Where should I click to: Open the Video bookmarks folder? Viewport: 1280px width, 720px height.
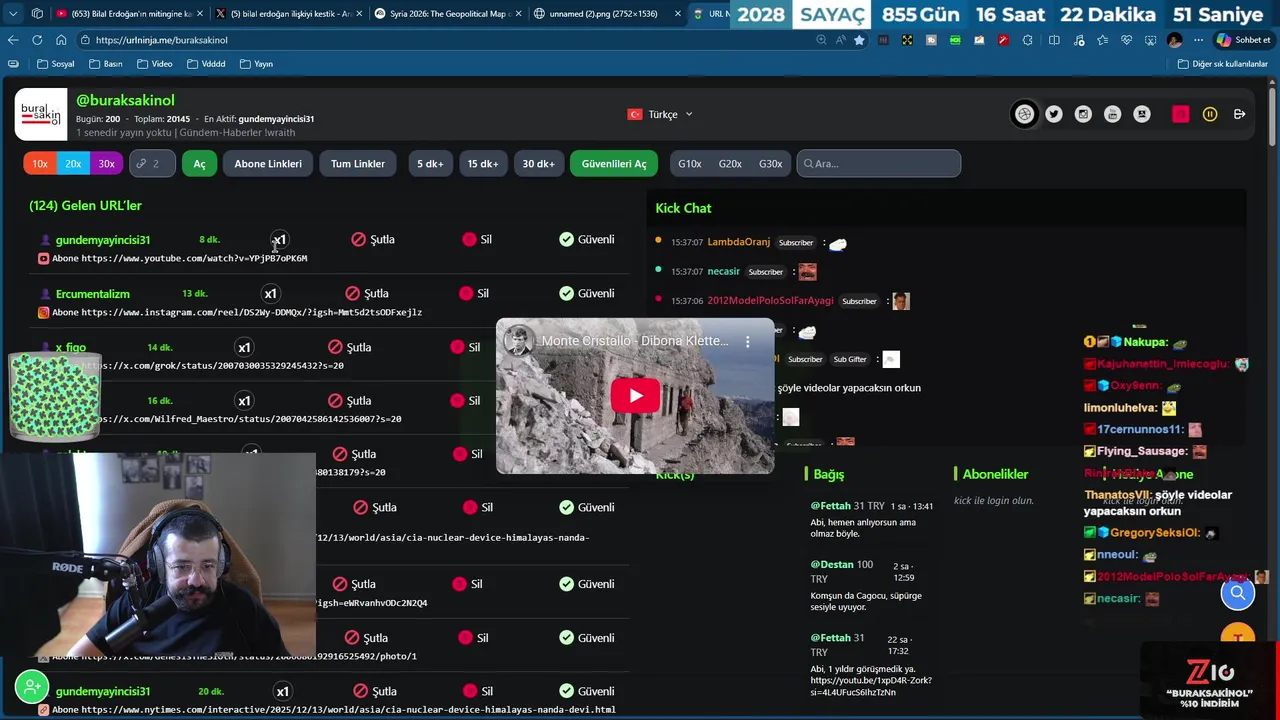coord(155,64)
